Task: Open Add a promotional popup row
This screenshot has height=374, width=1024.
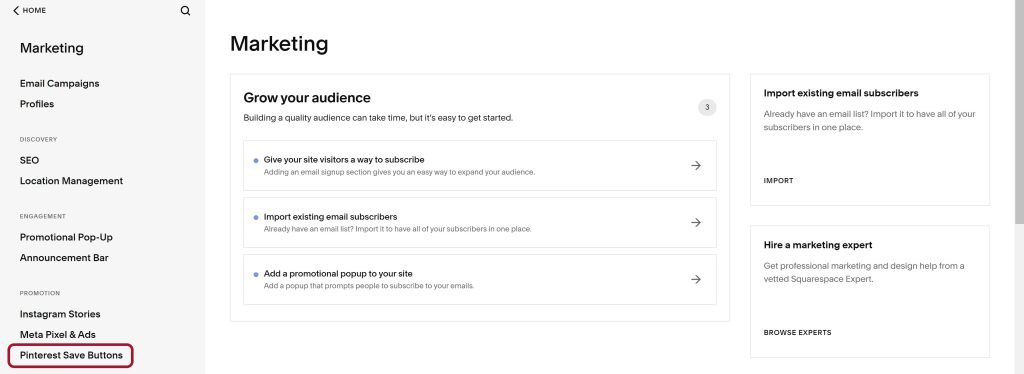Action: point(479,279)
